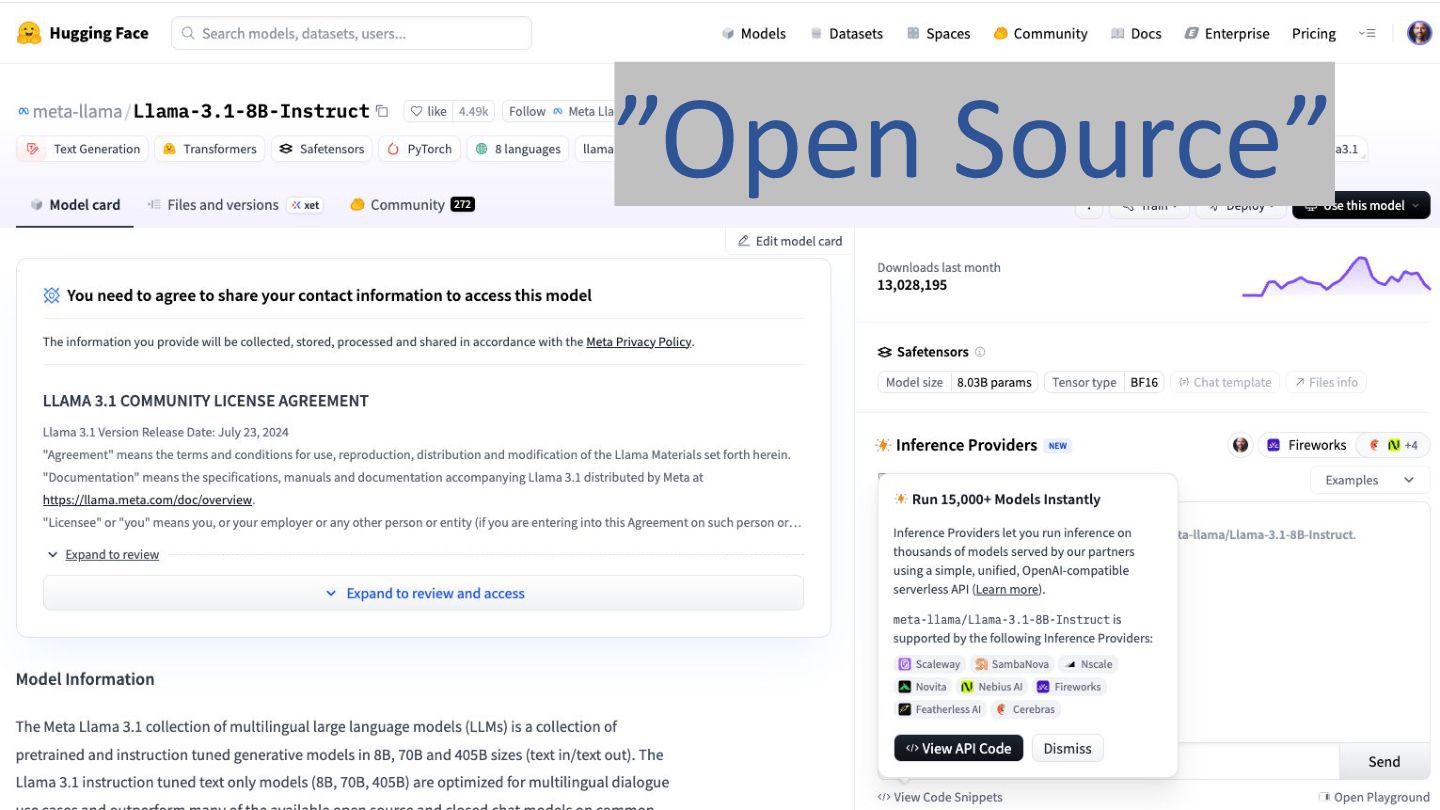Click the Hugging Face logo
Viewport: 1440px width, 810px height.
tap(82, 33)
